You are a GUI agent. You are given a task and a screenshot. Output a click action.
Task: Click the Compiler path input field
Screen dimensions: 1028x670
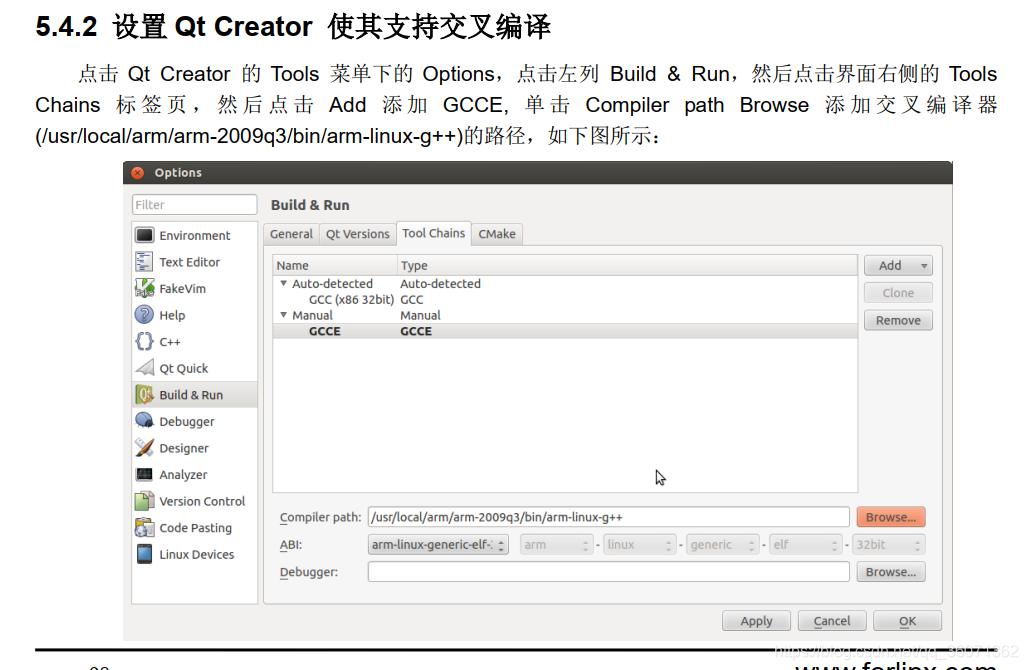608,517
